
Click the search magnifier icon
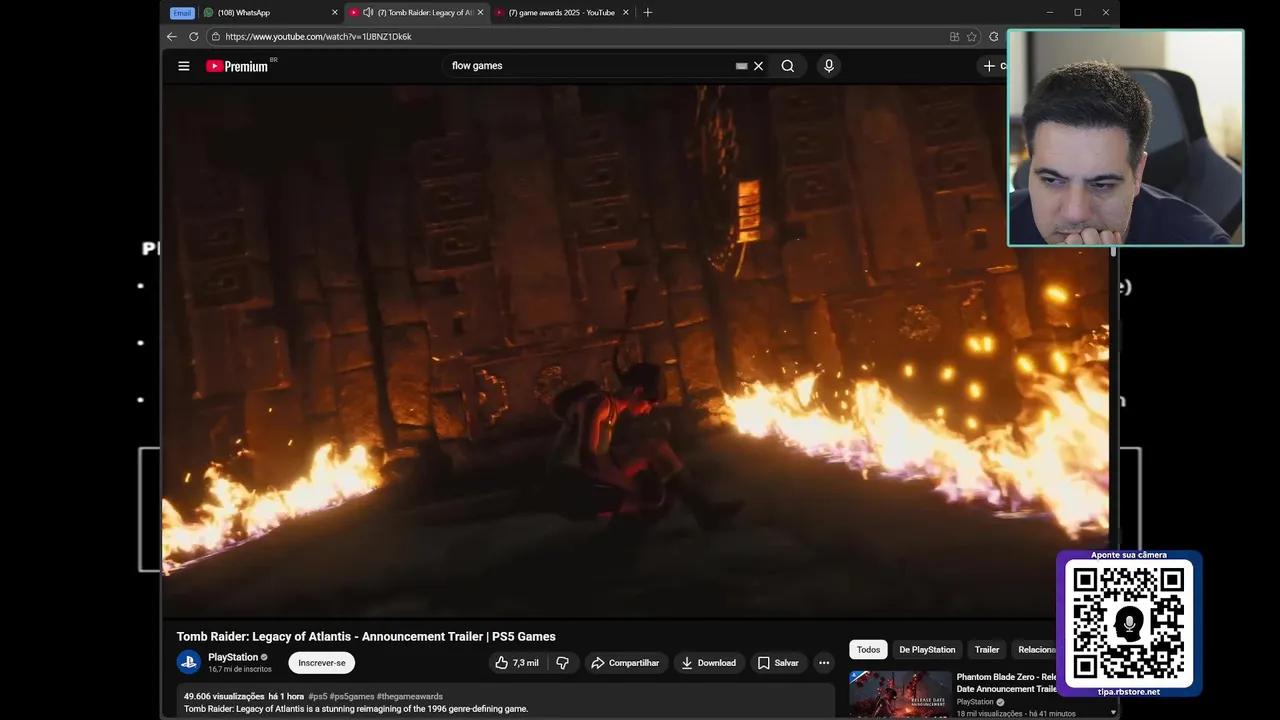click(x=788, y=65)
